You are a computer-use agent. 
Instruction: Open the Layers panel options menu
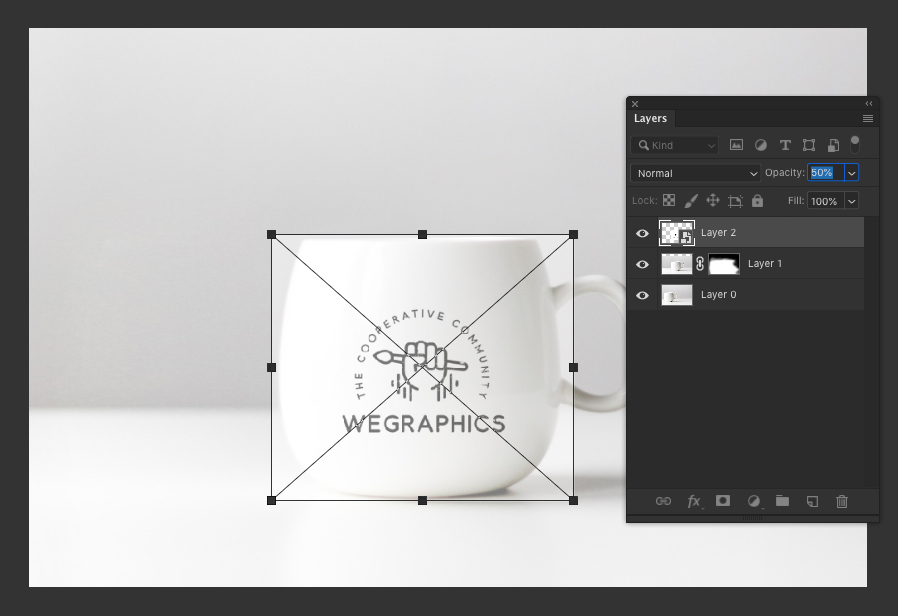(x=868, y=119)
